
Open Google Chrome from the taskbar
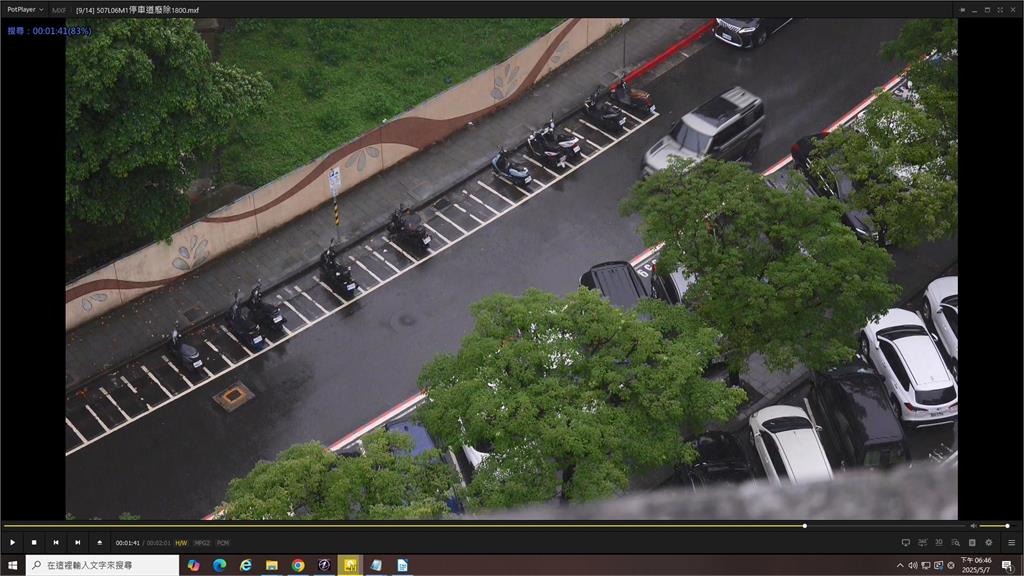pyautogui.click(x=298, y=565)
